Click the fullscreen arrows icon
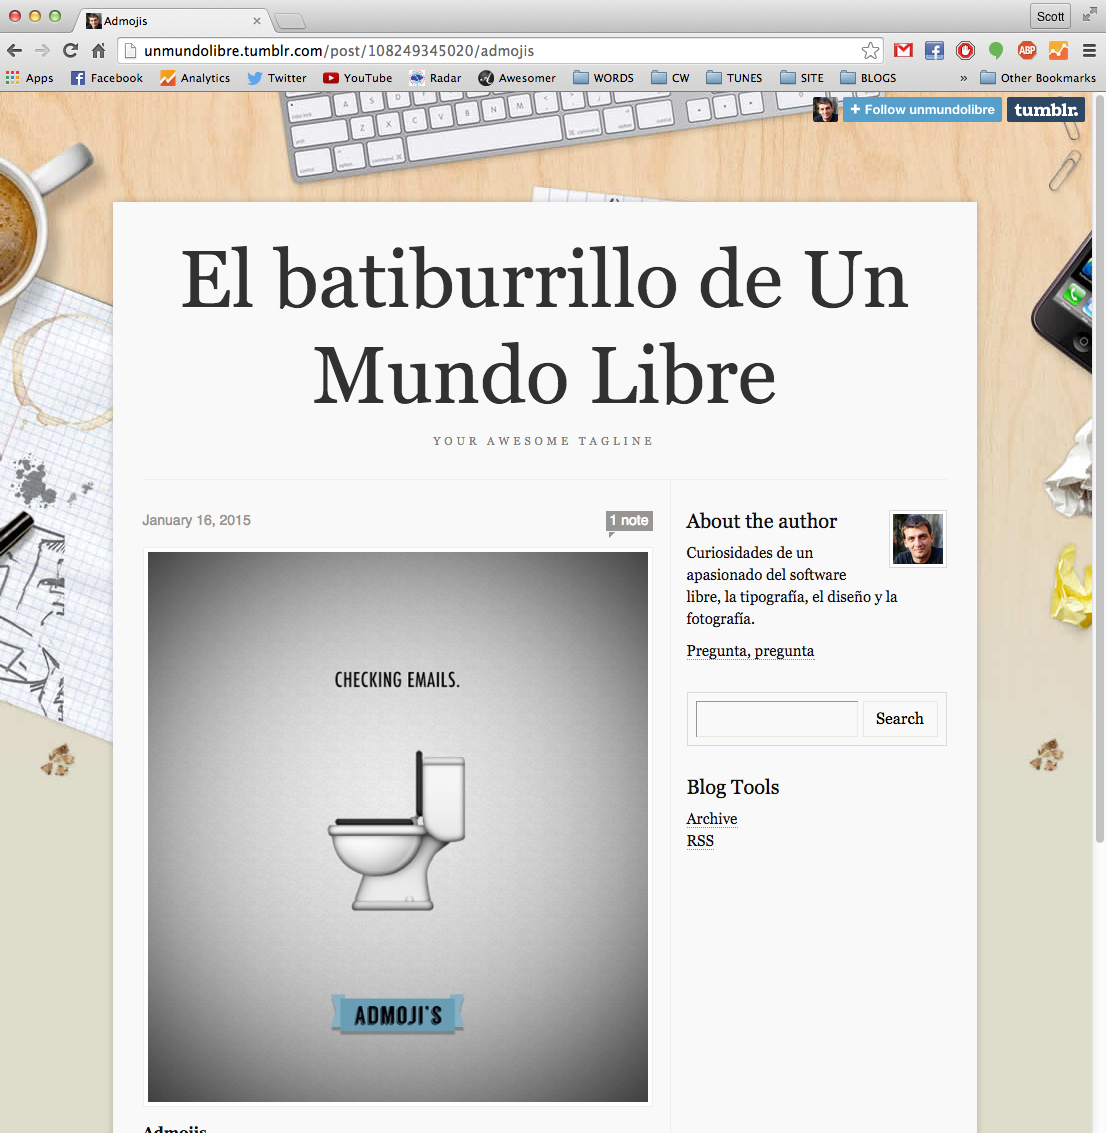 pos(1089,15)
